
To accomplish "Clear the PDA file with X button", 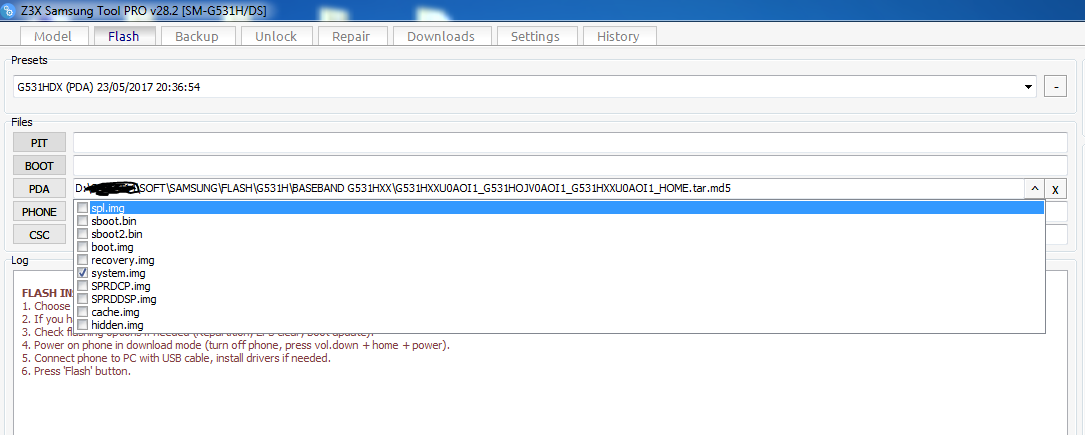I will (x=1055, y=189).
